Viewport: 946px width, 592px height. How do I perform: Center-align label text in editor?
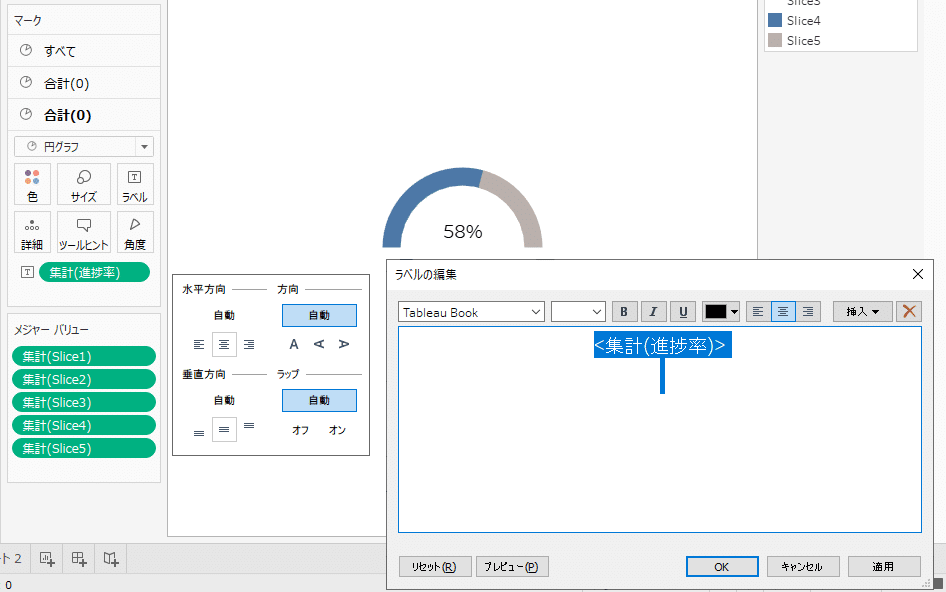pos(783,311)
